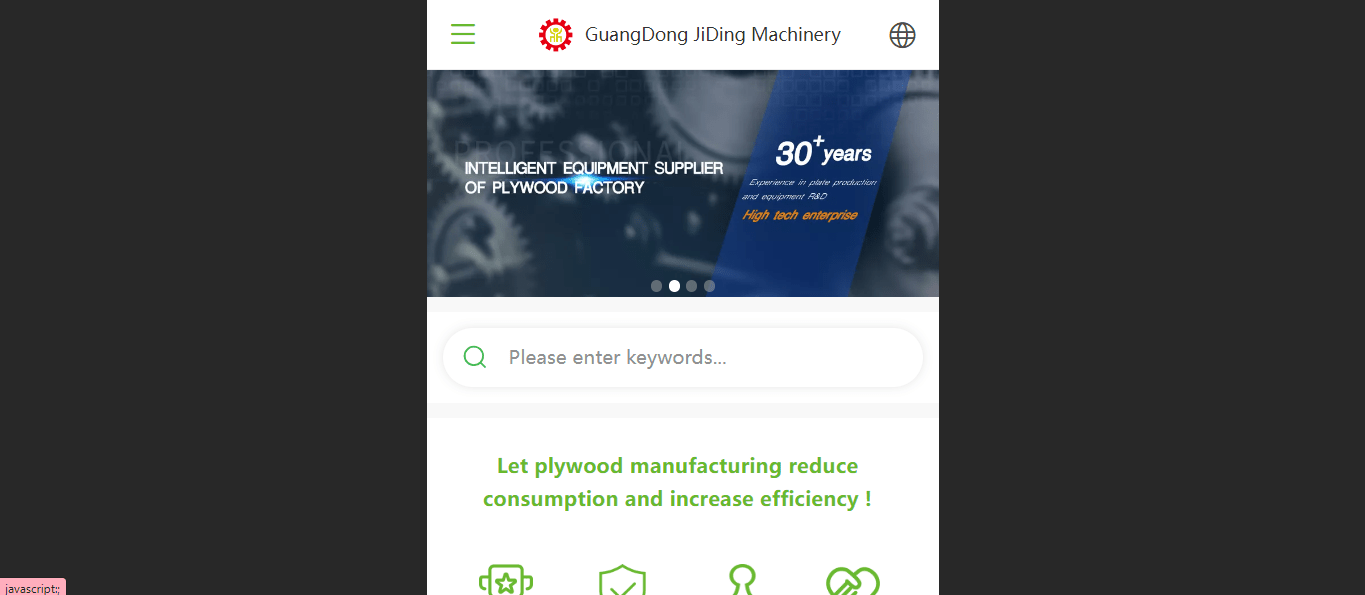The image size is (1365, 595).
Task: Open the globe language selector
Action: 902,35
